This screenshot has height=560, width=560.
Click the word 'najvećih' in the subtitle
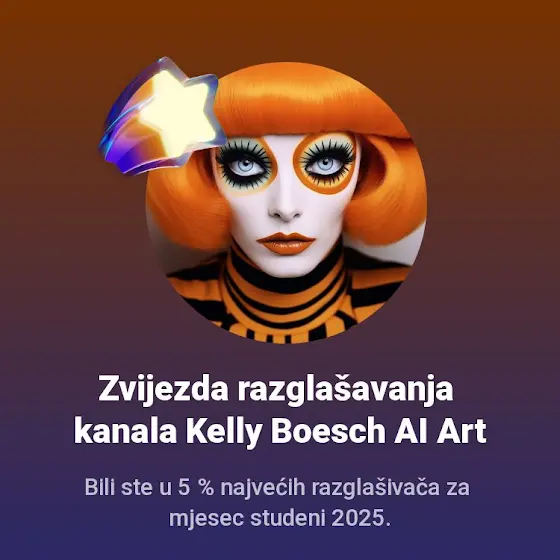click(263, 488)
